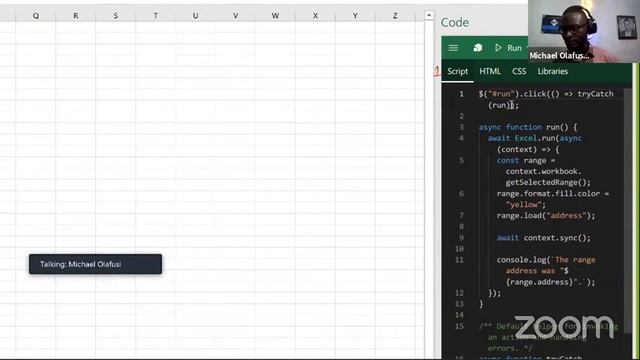Click "range.format.fill.color =" code text
This screenshot has height=360, width=640.
pos(553,193)
